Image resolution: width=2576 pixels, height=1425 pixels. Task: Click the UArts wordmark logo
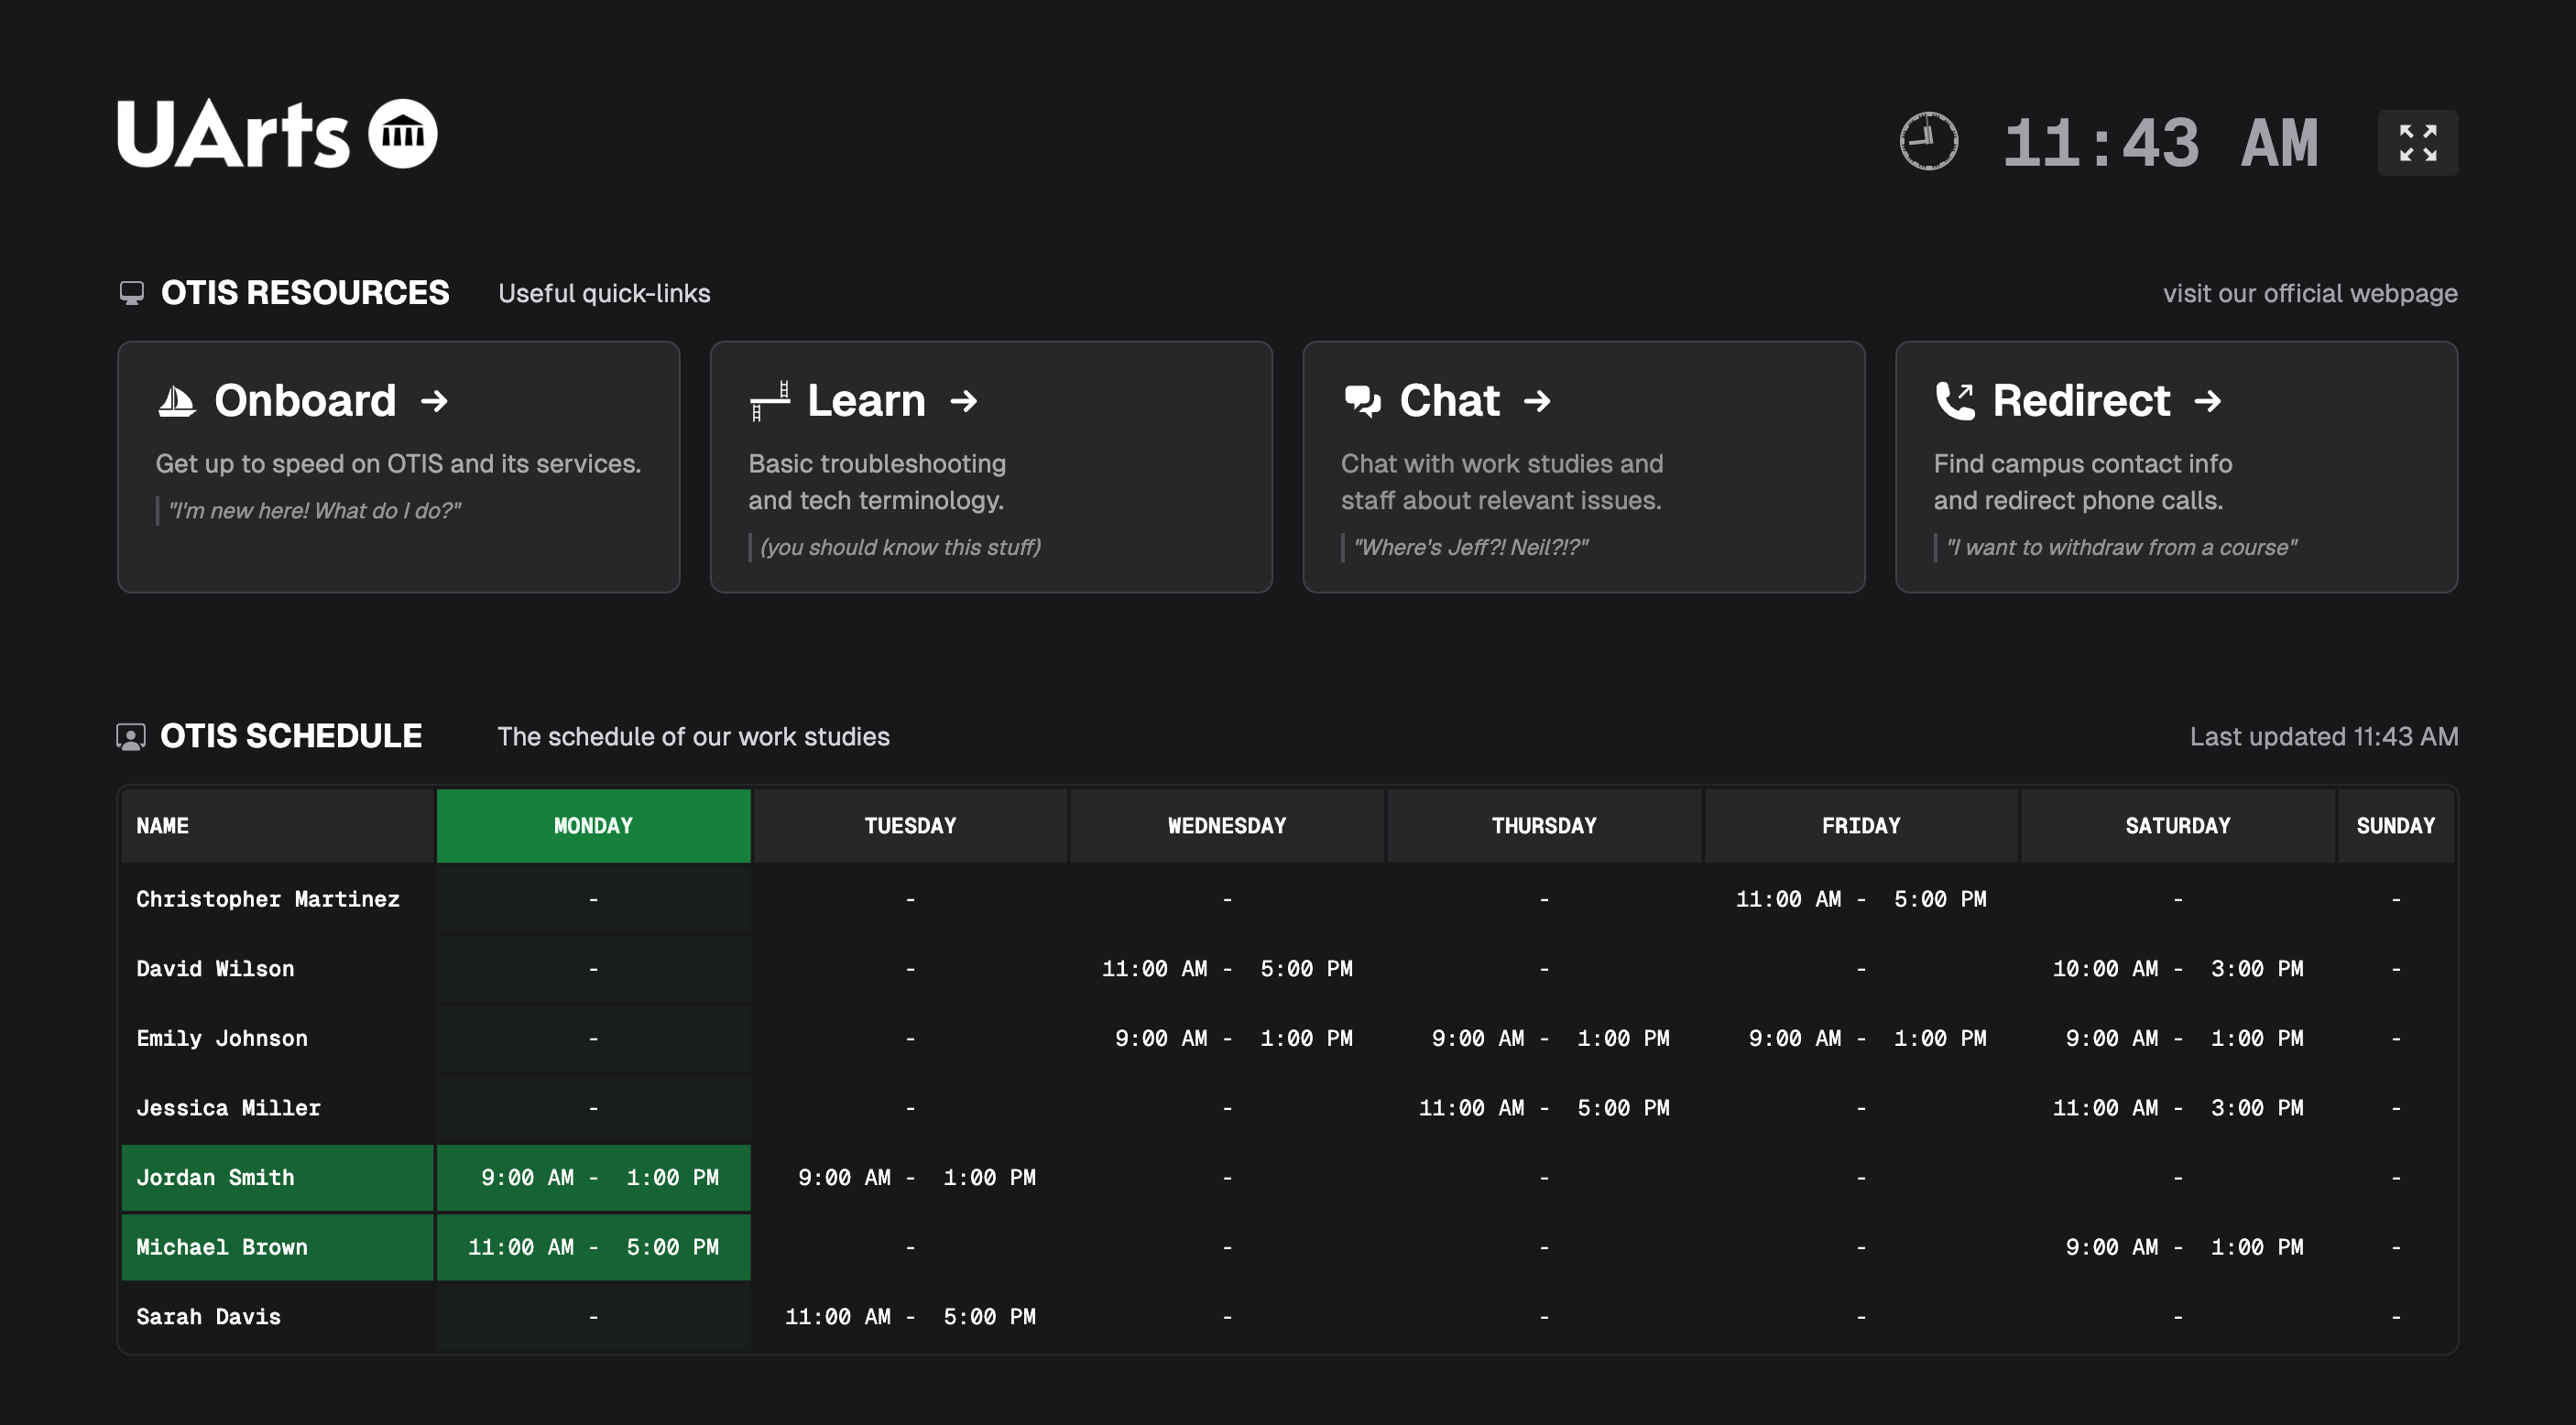pyautogui.click(x=233, y=134)
